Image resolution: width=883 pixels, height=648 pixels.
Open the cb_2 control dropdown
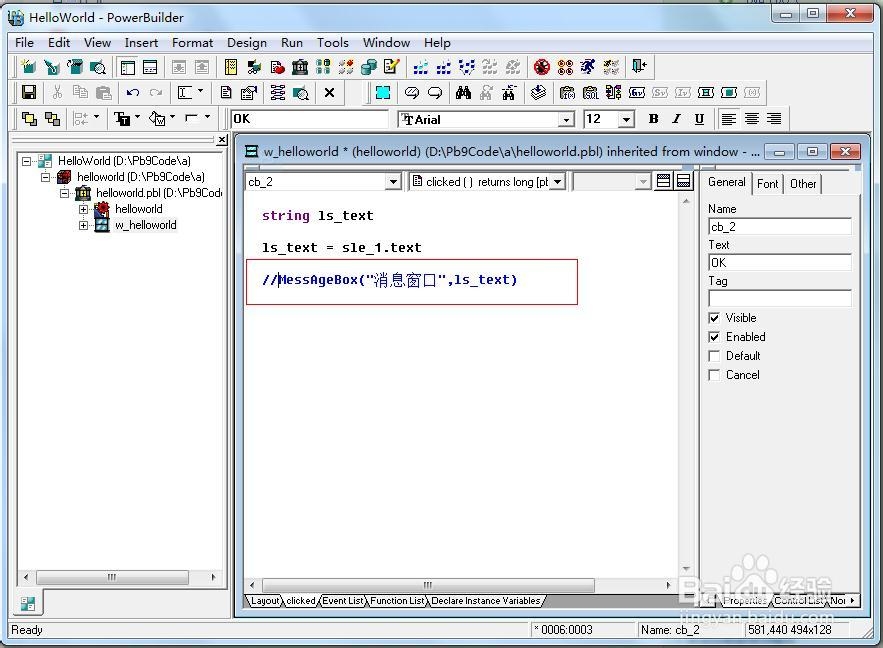tap(393, 181)
